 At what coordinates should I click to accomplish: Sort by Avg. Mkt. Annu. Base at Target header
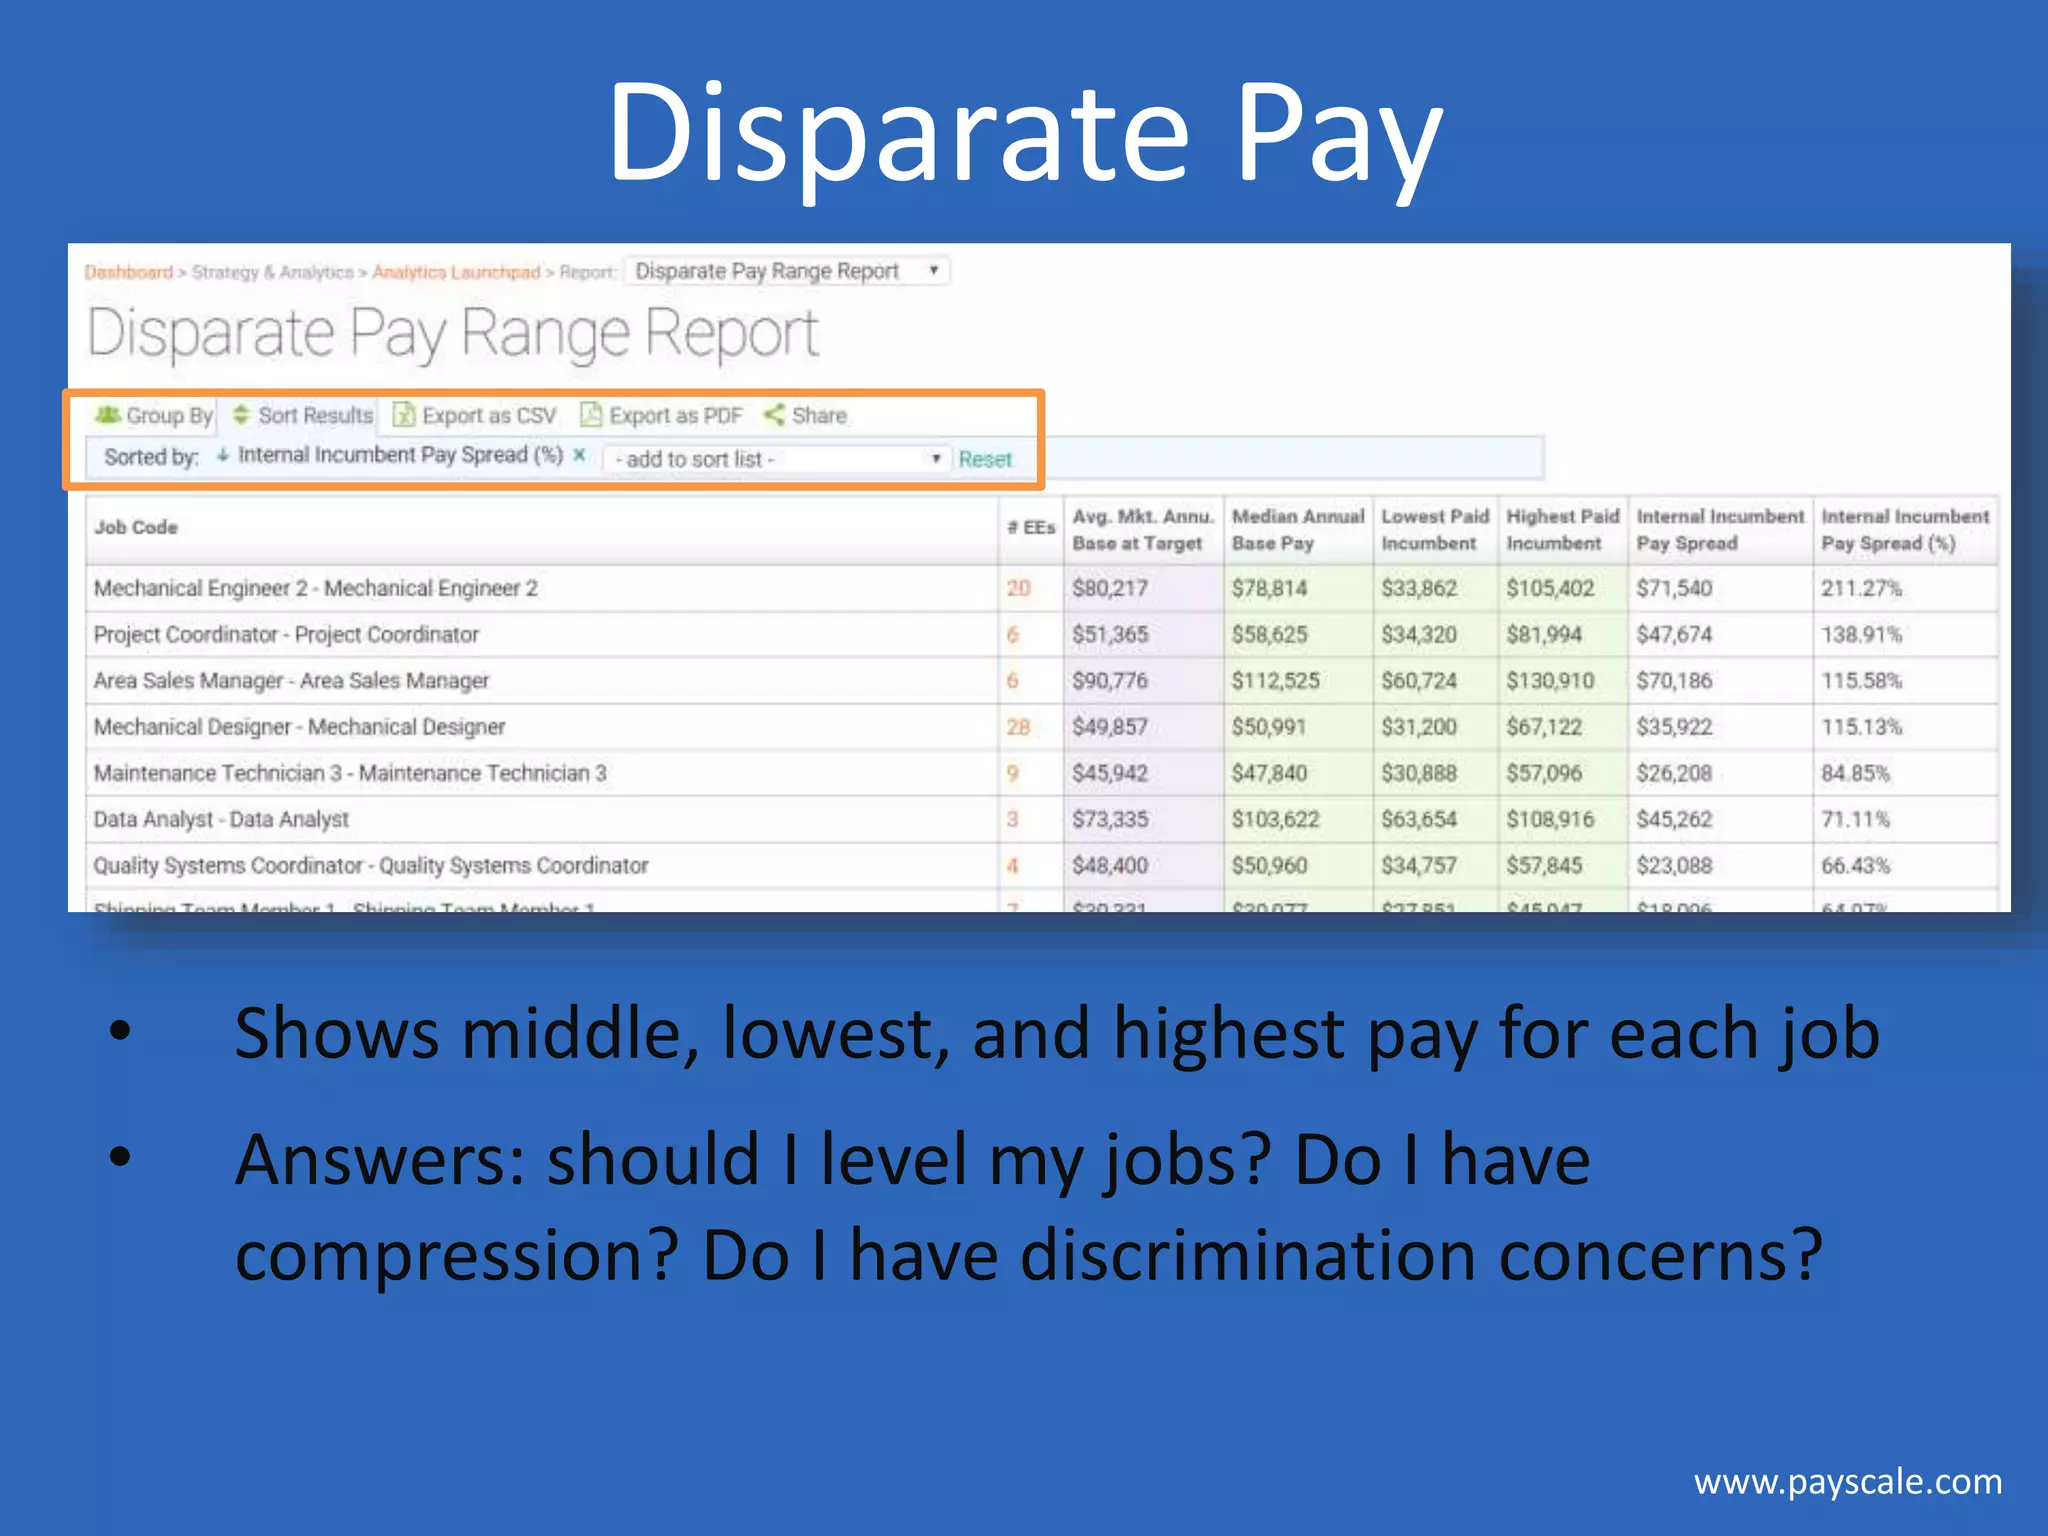[x=1143, y=530]
